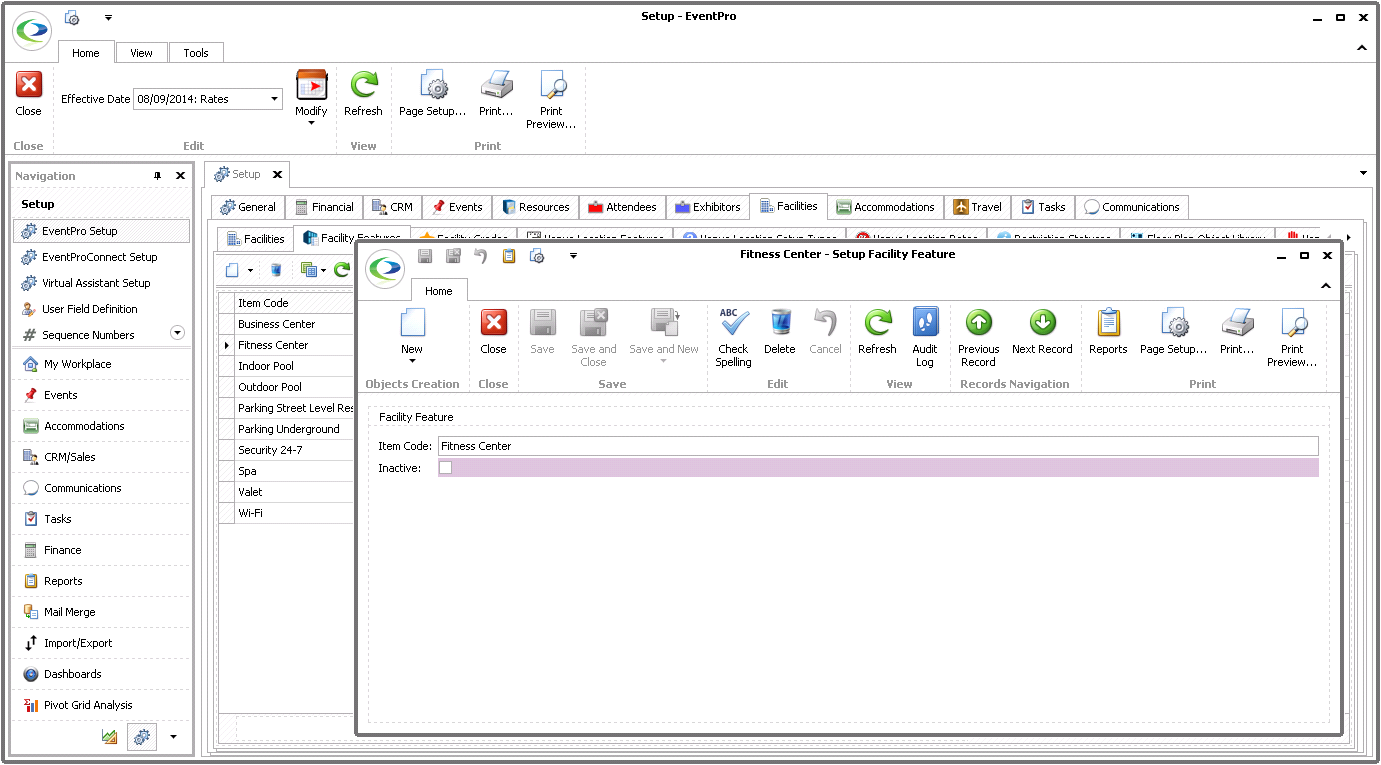Switch to Tools ribbon tab
Viewport: 1381px width, 765px height.
(x=196, y=53)
